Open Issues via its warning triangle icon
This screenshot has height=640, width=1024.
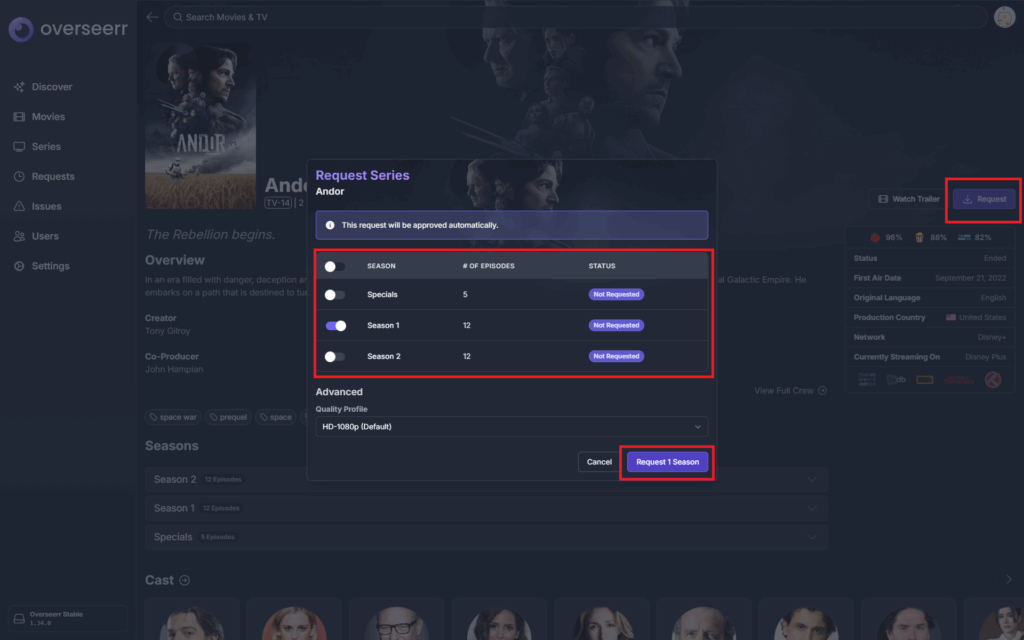pyautogui.click(x=19, y=206)
